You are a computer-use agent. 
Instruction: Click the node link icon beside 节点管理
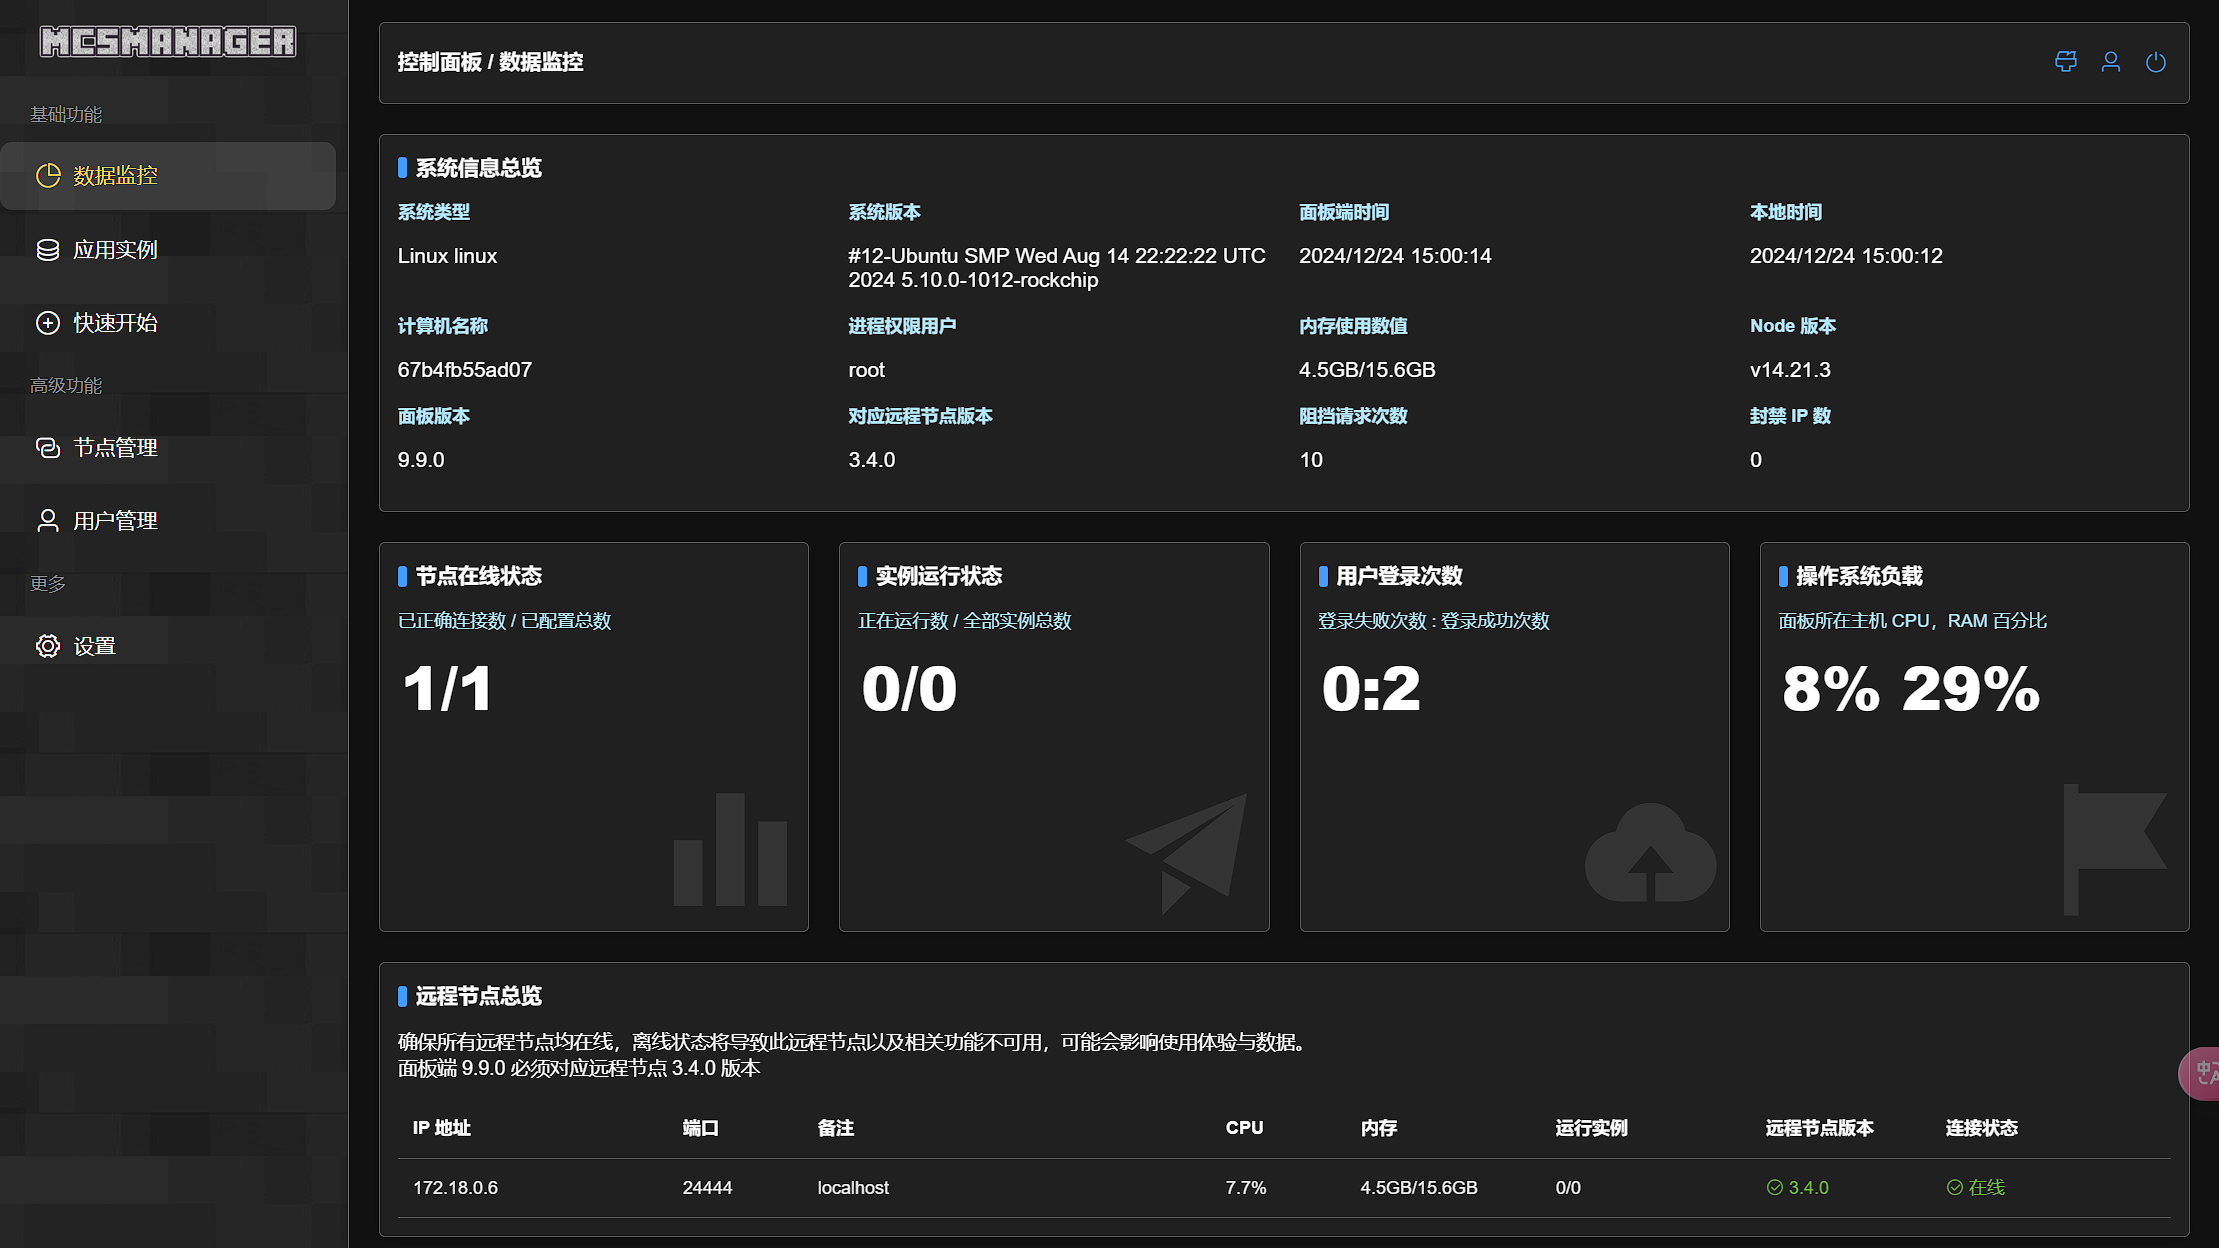[48, 448]
